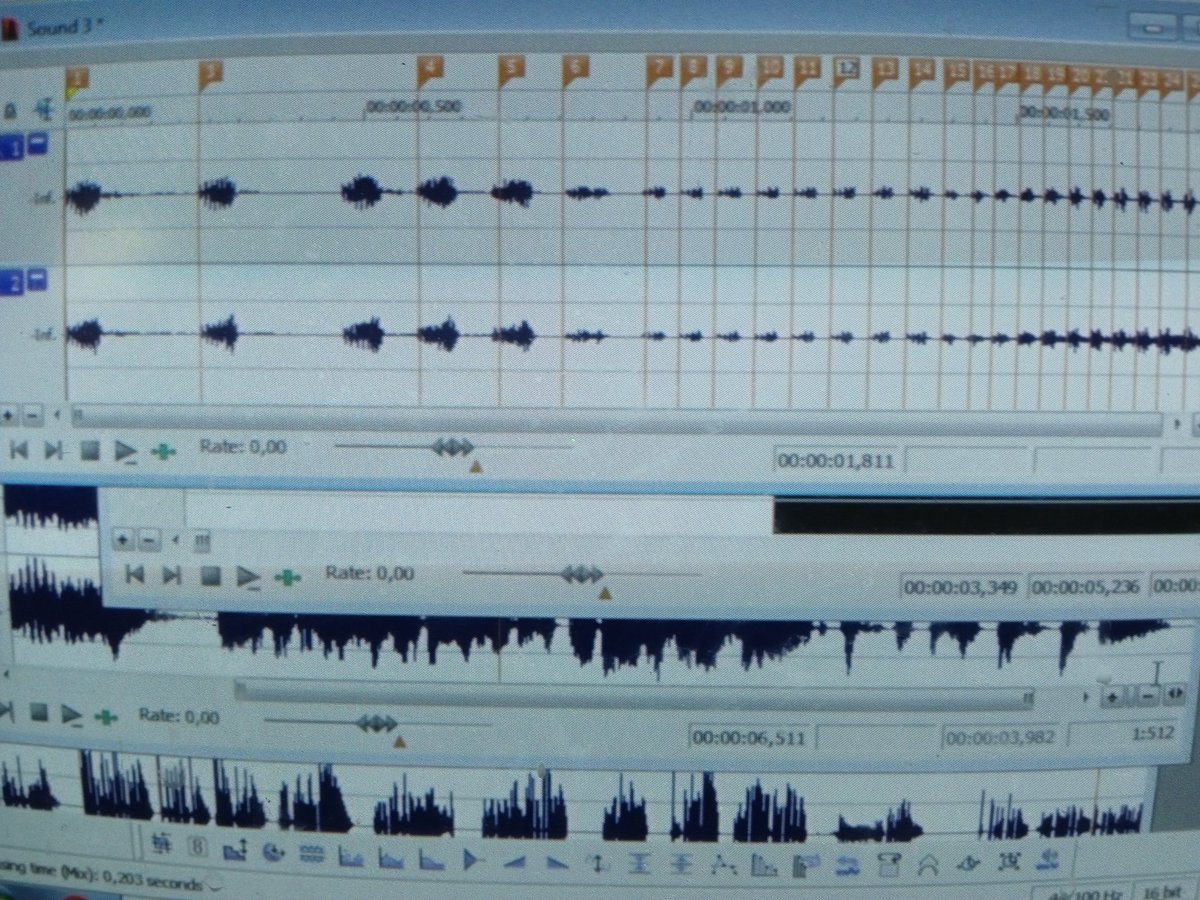Viewport: 1200px width, 900px height.
Task: Zoom out with the minus button in the middle window
Action: click(149, 540)
